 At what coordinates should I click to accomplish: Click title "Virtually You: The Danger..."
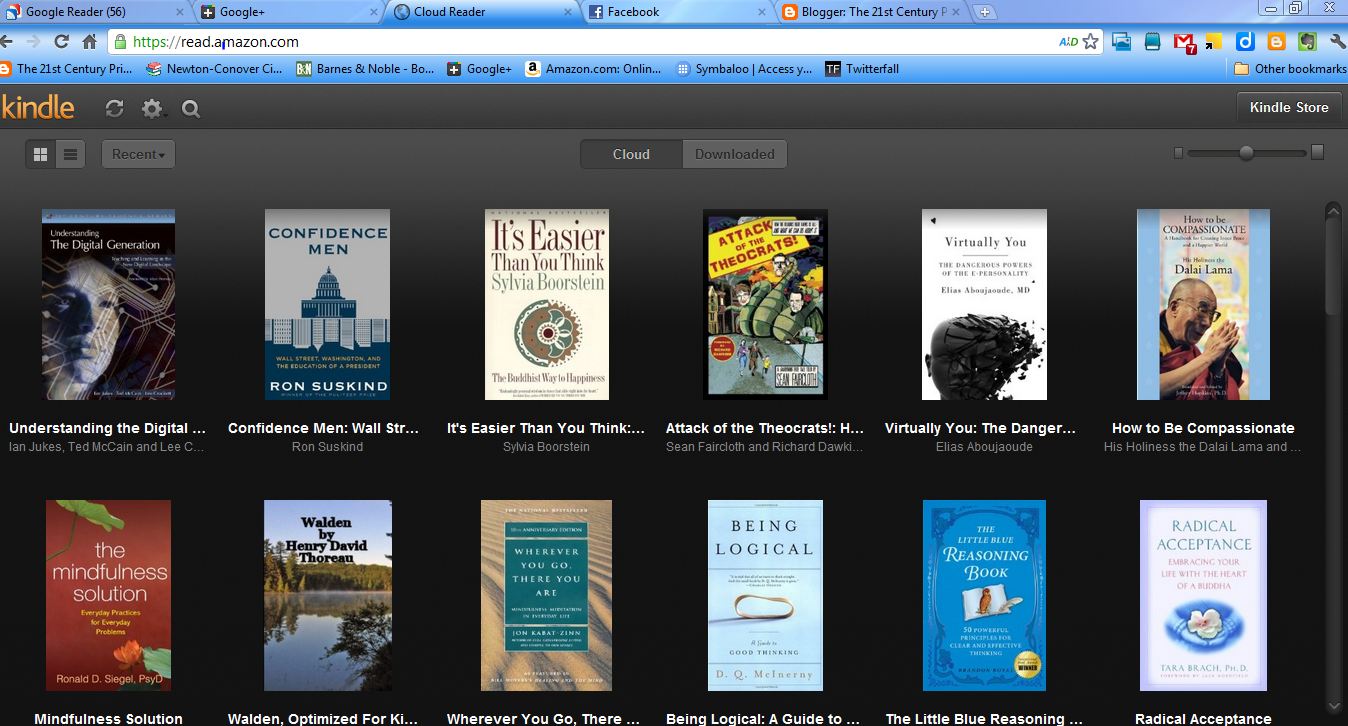point(981,428)
